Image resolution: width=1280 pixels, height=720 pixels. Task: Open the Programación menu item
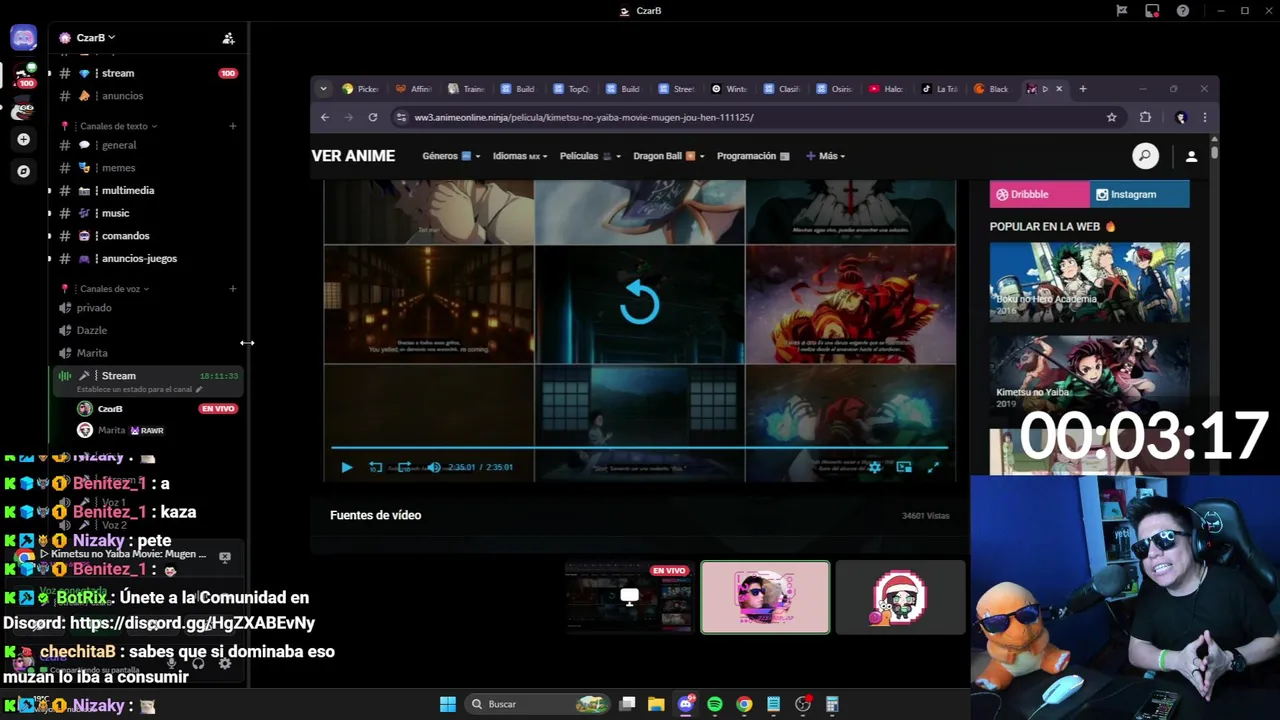tap(753, 156)
